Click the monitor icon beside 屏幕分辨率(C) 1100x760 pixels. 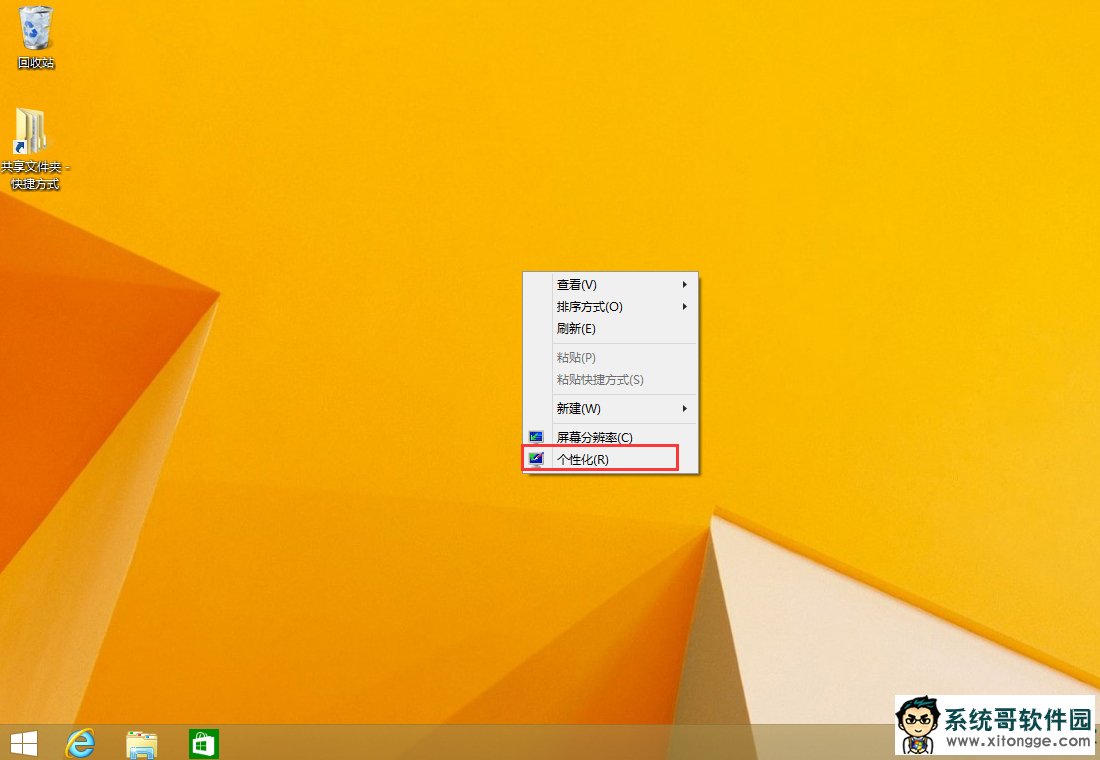pyautogui.click(x=537, y=437)
